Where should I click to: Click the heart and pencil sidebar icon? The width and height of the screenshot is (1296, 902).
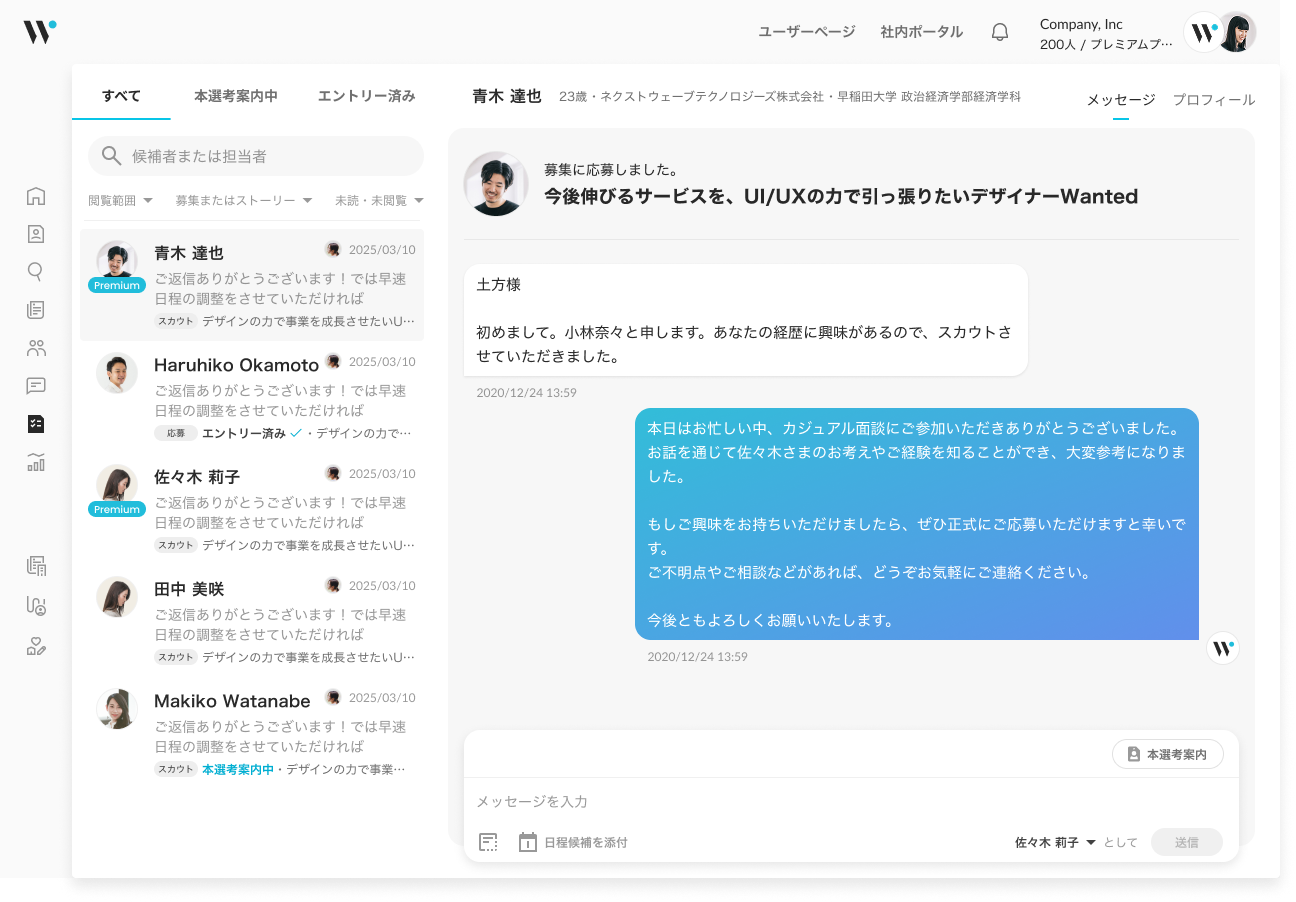click(x=36, y=646)
